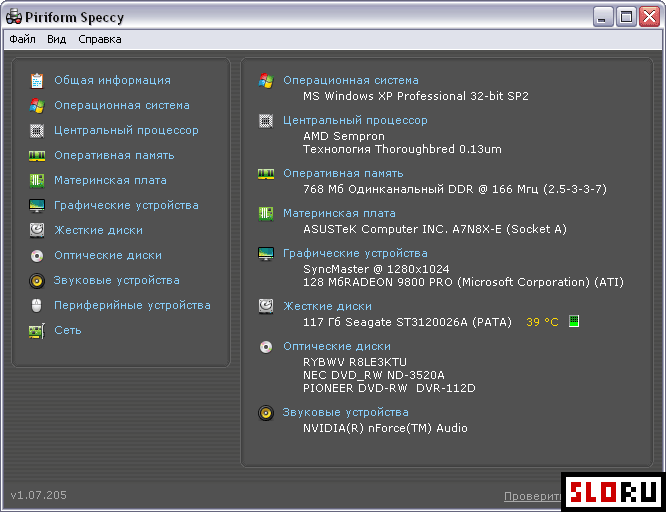The width and height of the screenshot is (666, 512).
Task: Open Жесткие диски sidebar section
Action: pos(99,230)
